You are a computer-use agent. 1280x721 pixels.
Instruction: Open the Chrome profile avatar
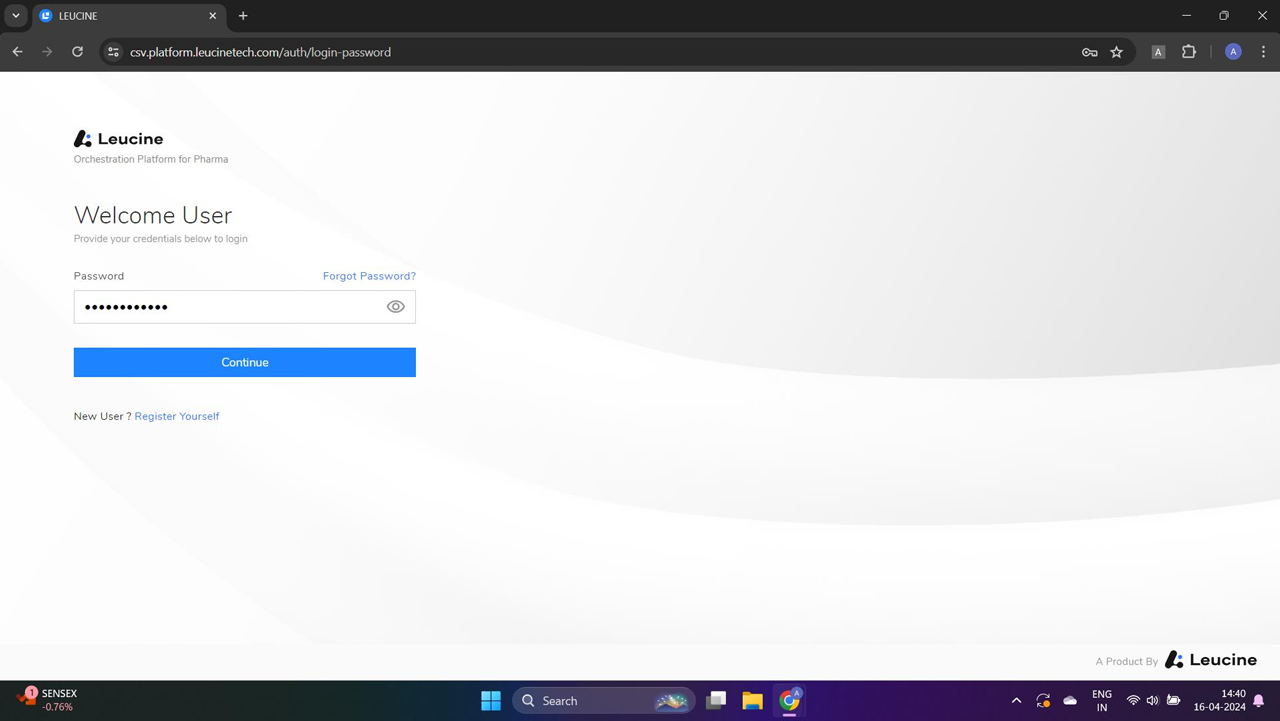pyautogui.click(x=1233, y=52)
